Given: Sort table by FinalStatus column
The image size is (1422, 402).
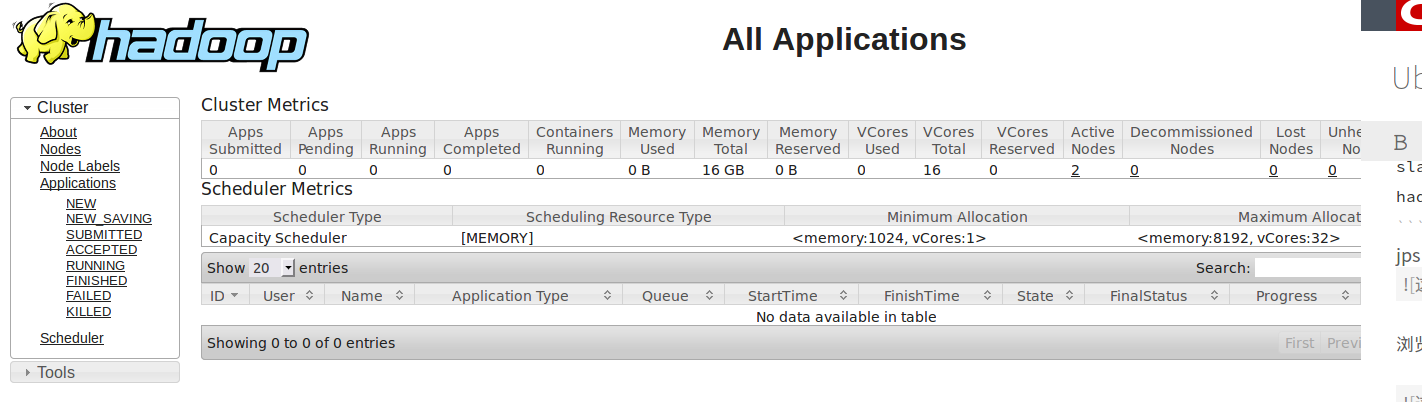Looking at the screenshot, I should pyautogui.click(x=1157, y=296).
